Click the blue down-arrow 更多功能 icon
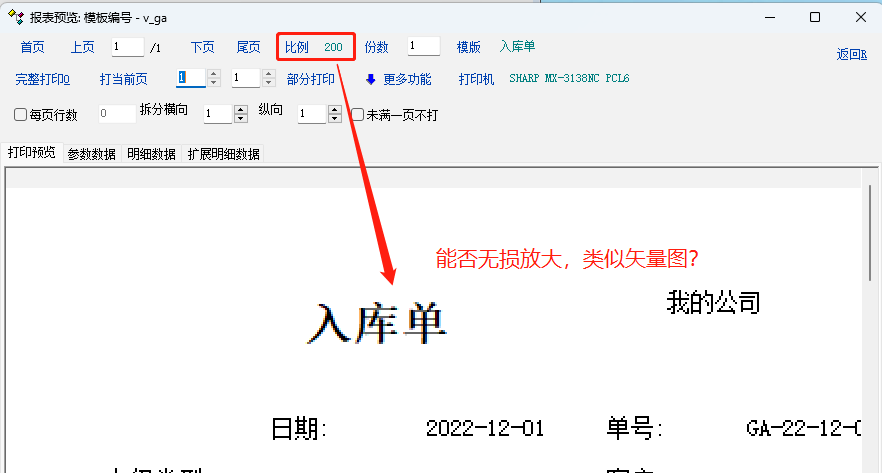This screenshot has height=473, width=882. pyautogui.click(x=370, y=79)
